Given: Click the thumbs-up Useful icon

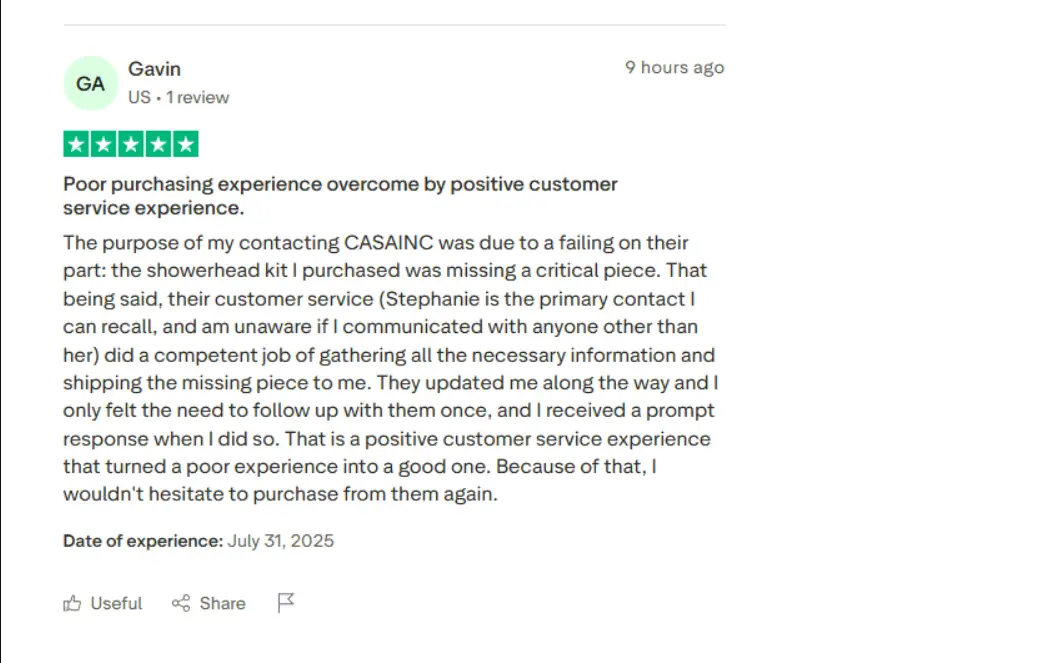Looking at the screenshot, I should pos(72,603).
